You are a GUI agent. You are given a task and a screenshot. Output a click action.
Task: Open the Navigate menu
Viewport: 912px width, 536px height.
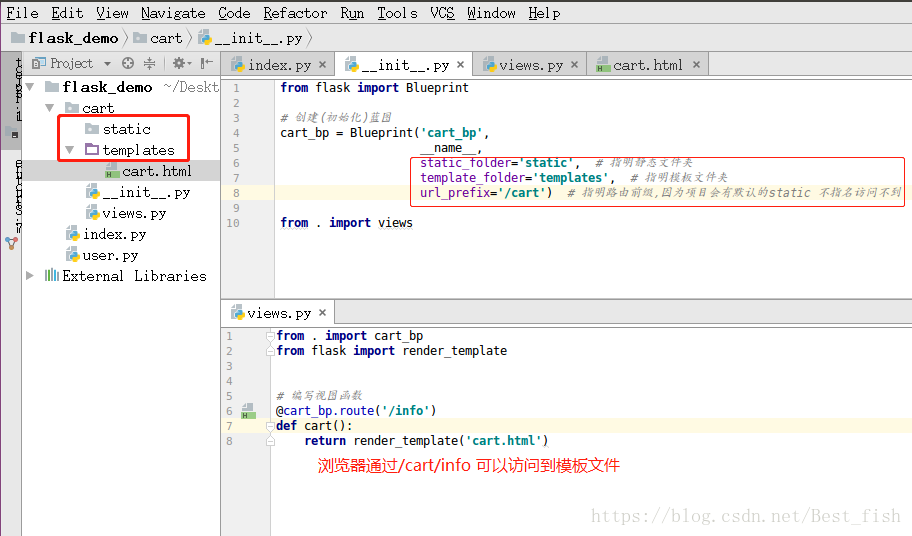pos(173,13)
